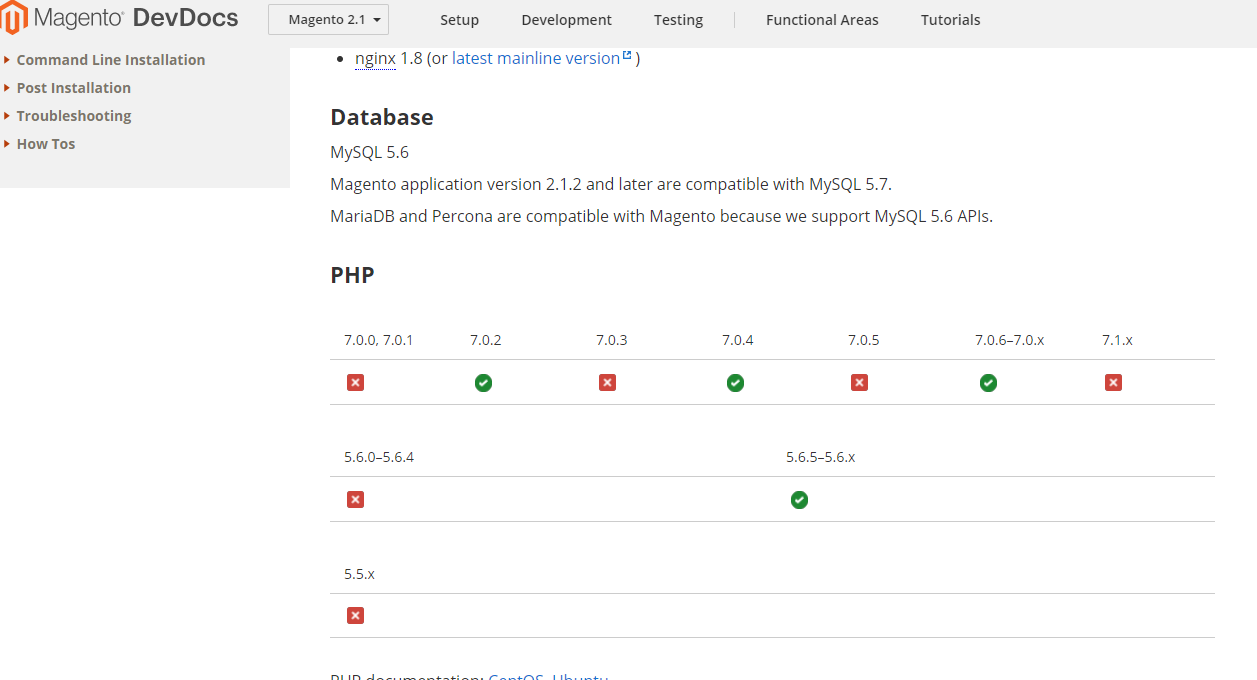Click the 7.0.6–7.0.x column header
This screenshot has width=1257, height=680.
1009,340
